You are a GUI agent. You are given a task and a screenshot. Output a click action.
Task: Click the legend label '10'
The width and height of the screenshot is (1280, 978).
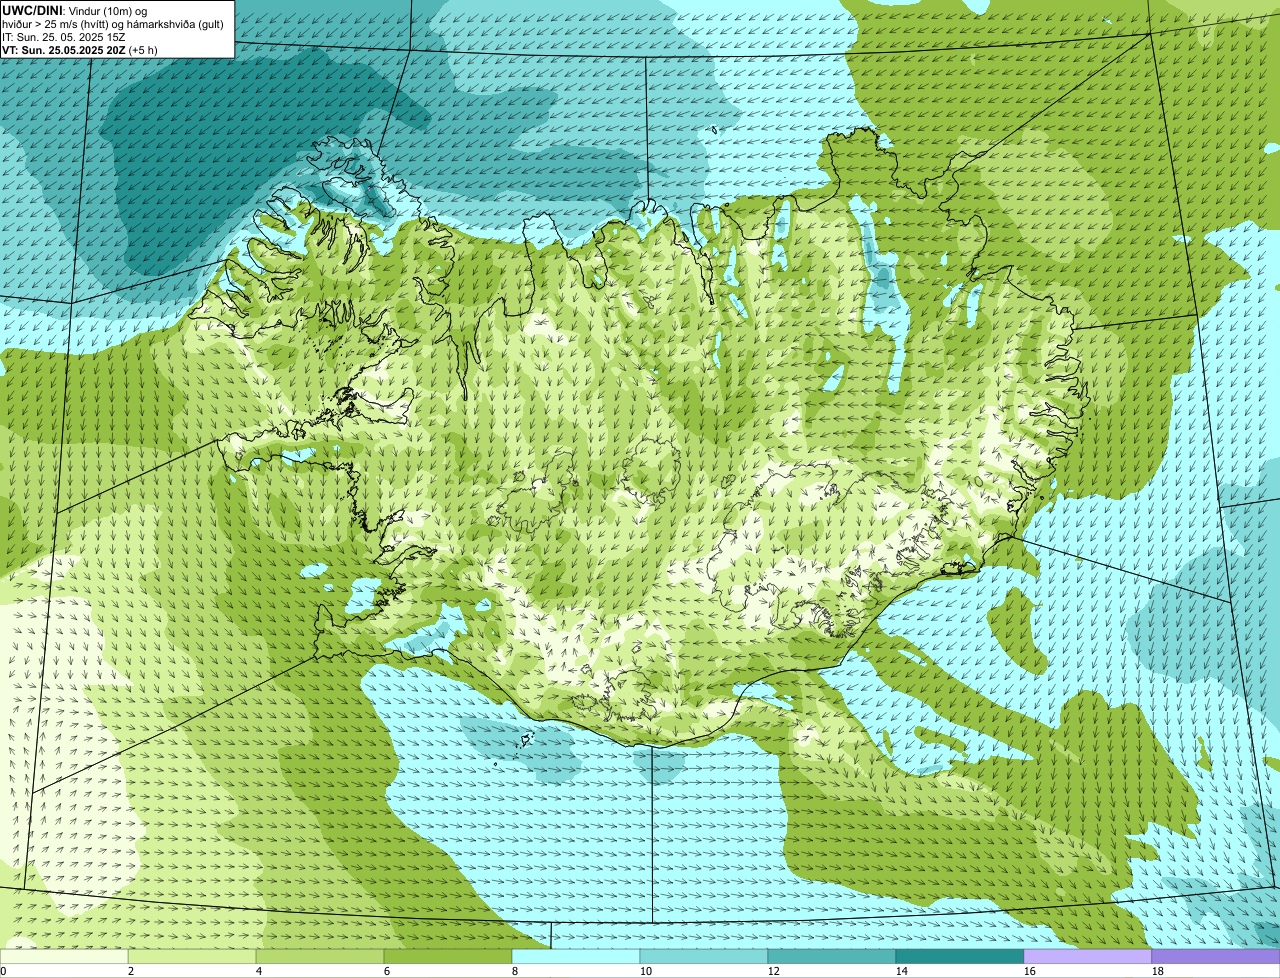[x=646, y=971]
